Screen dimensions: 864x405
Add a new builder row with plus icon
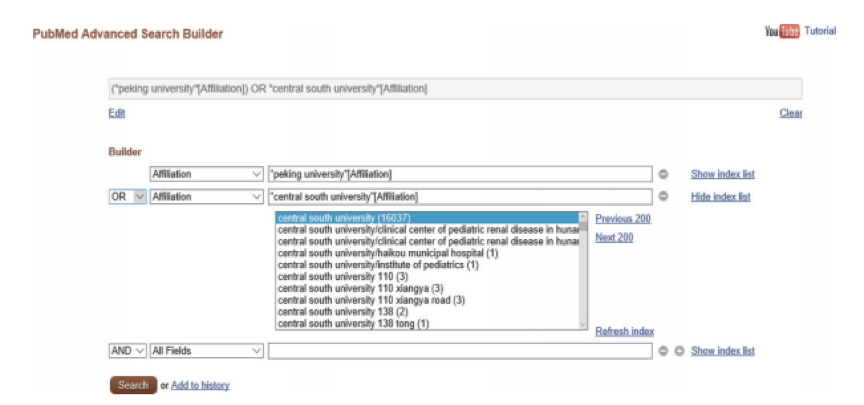[x=679, y=351]
